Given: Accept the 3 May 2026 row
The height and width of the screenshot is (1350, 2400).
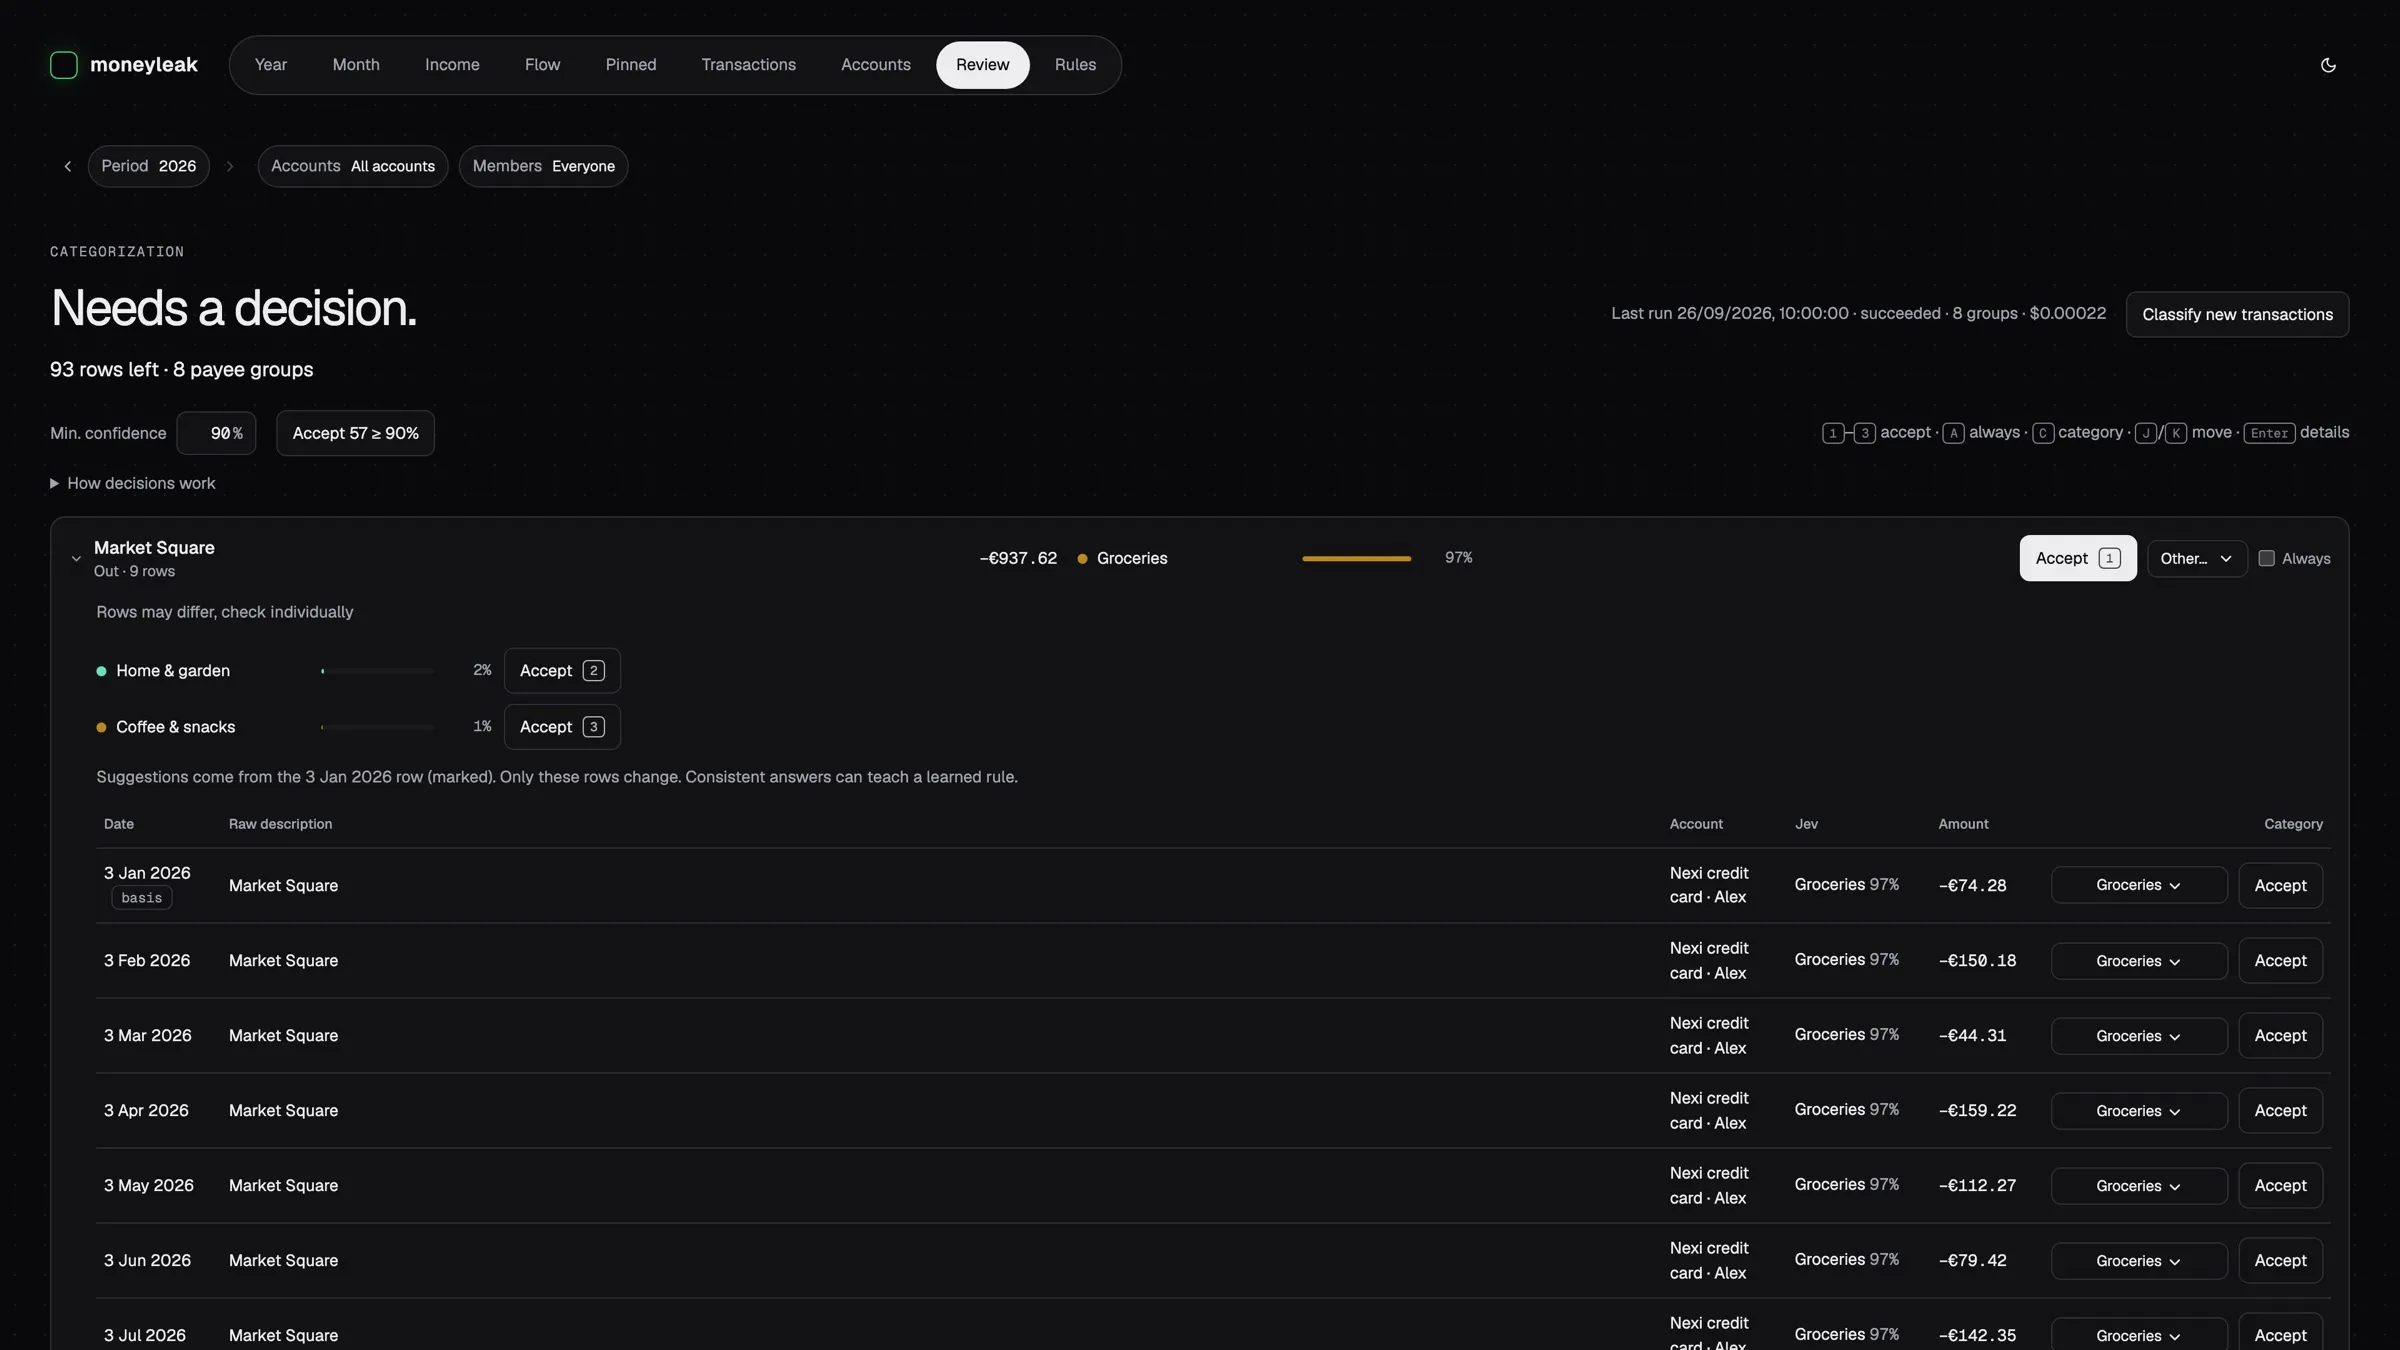Looking at the screenshot, I should tap(2281, 1186).
